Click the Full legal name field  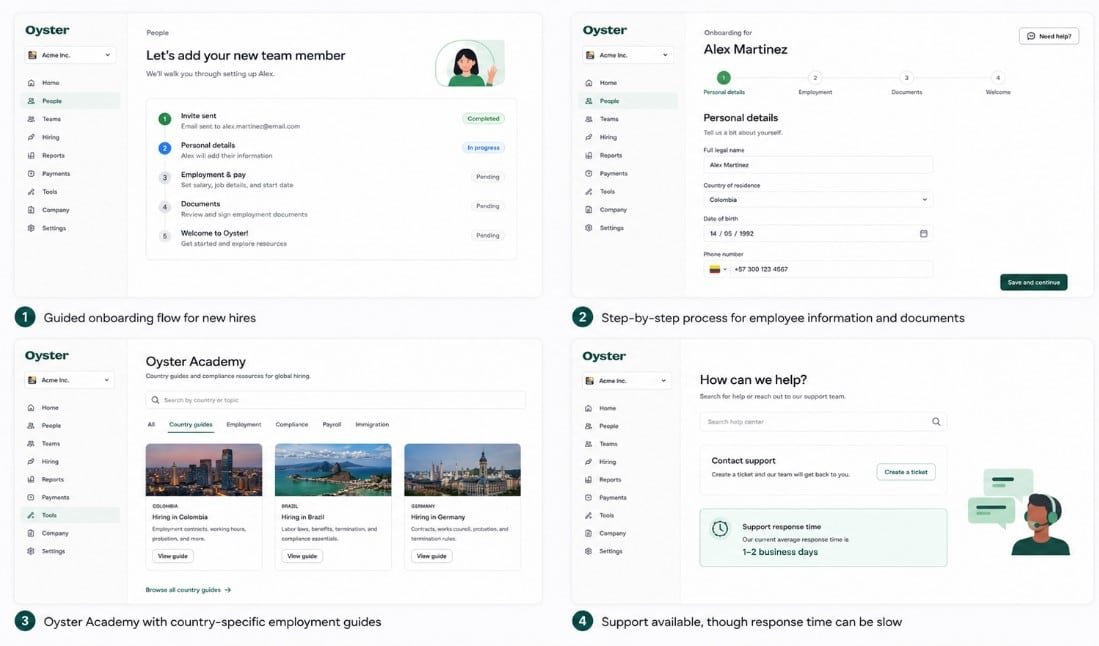(818, 165)
